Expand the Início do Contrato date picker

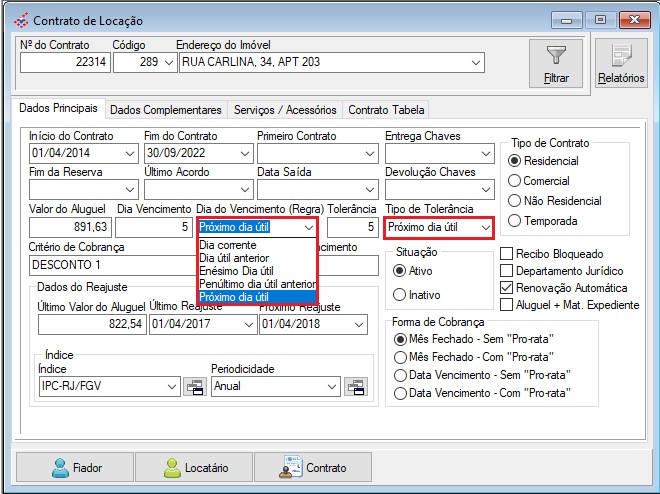click(x=130, y=154)
